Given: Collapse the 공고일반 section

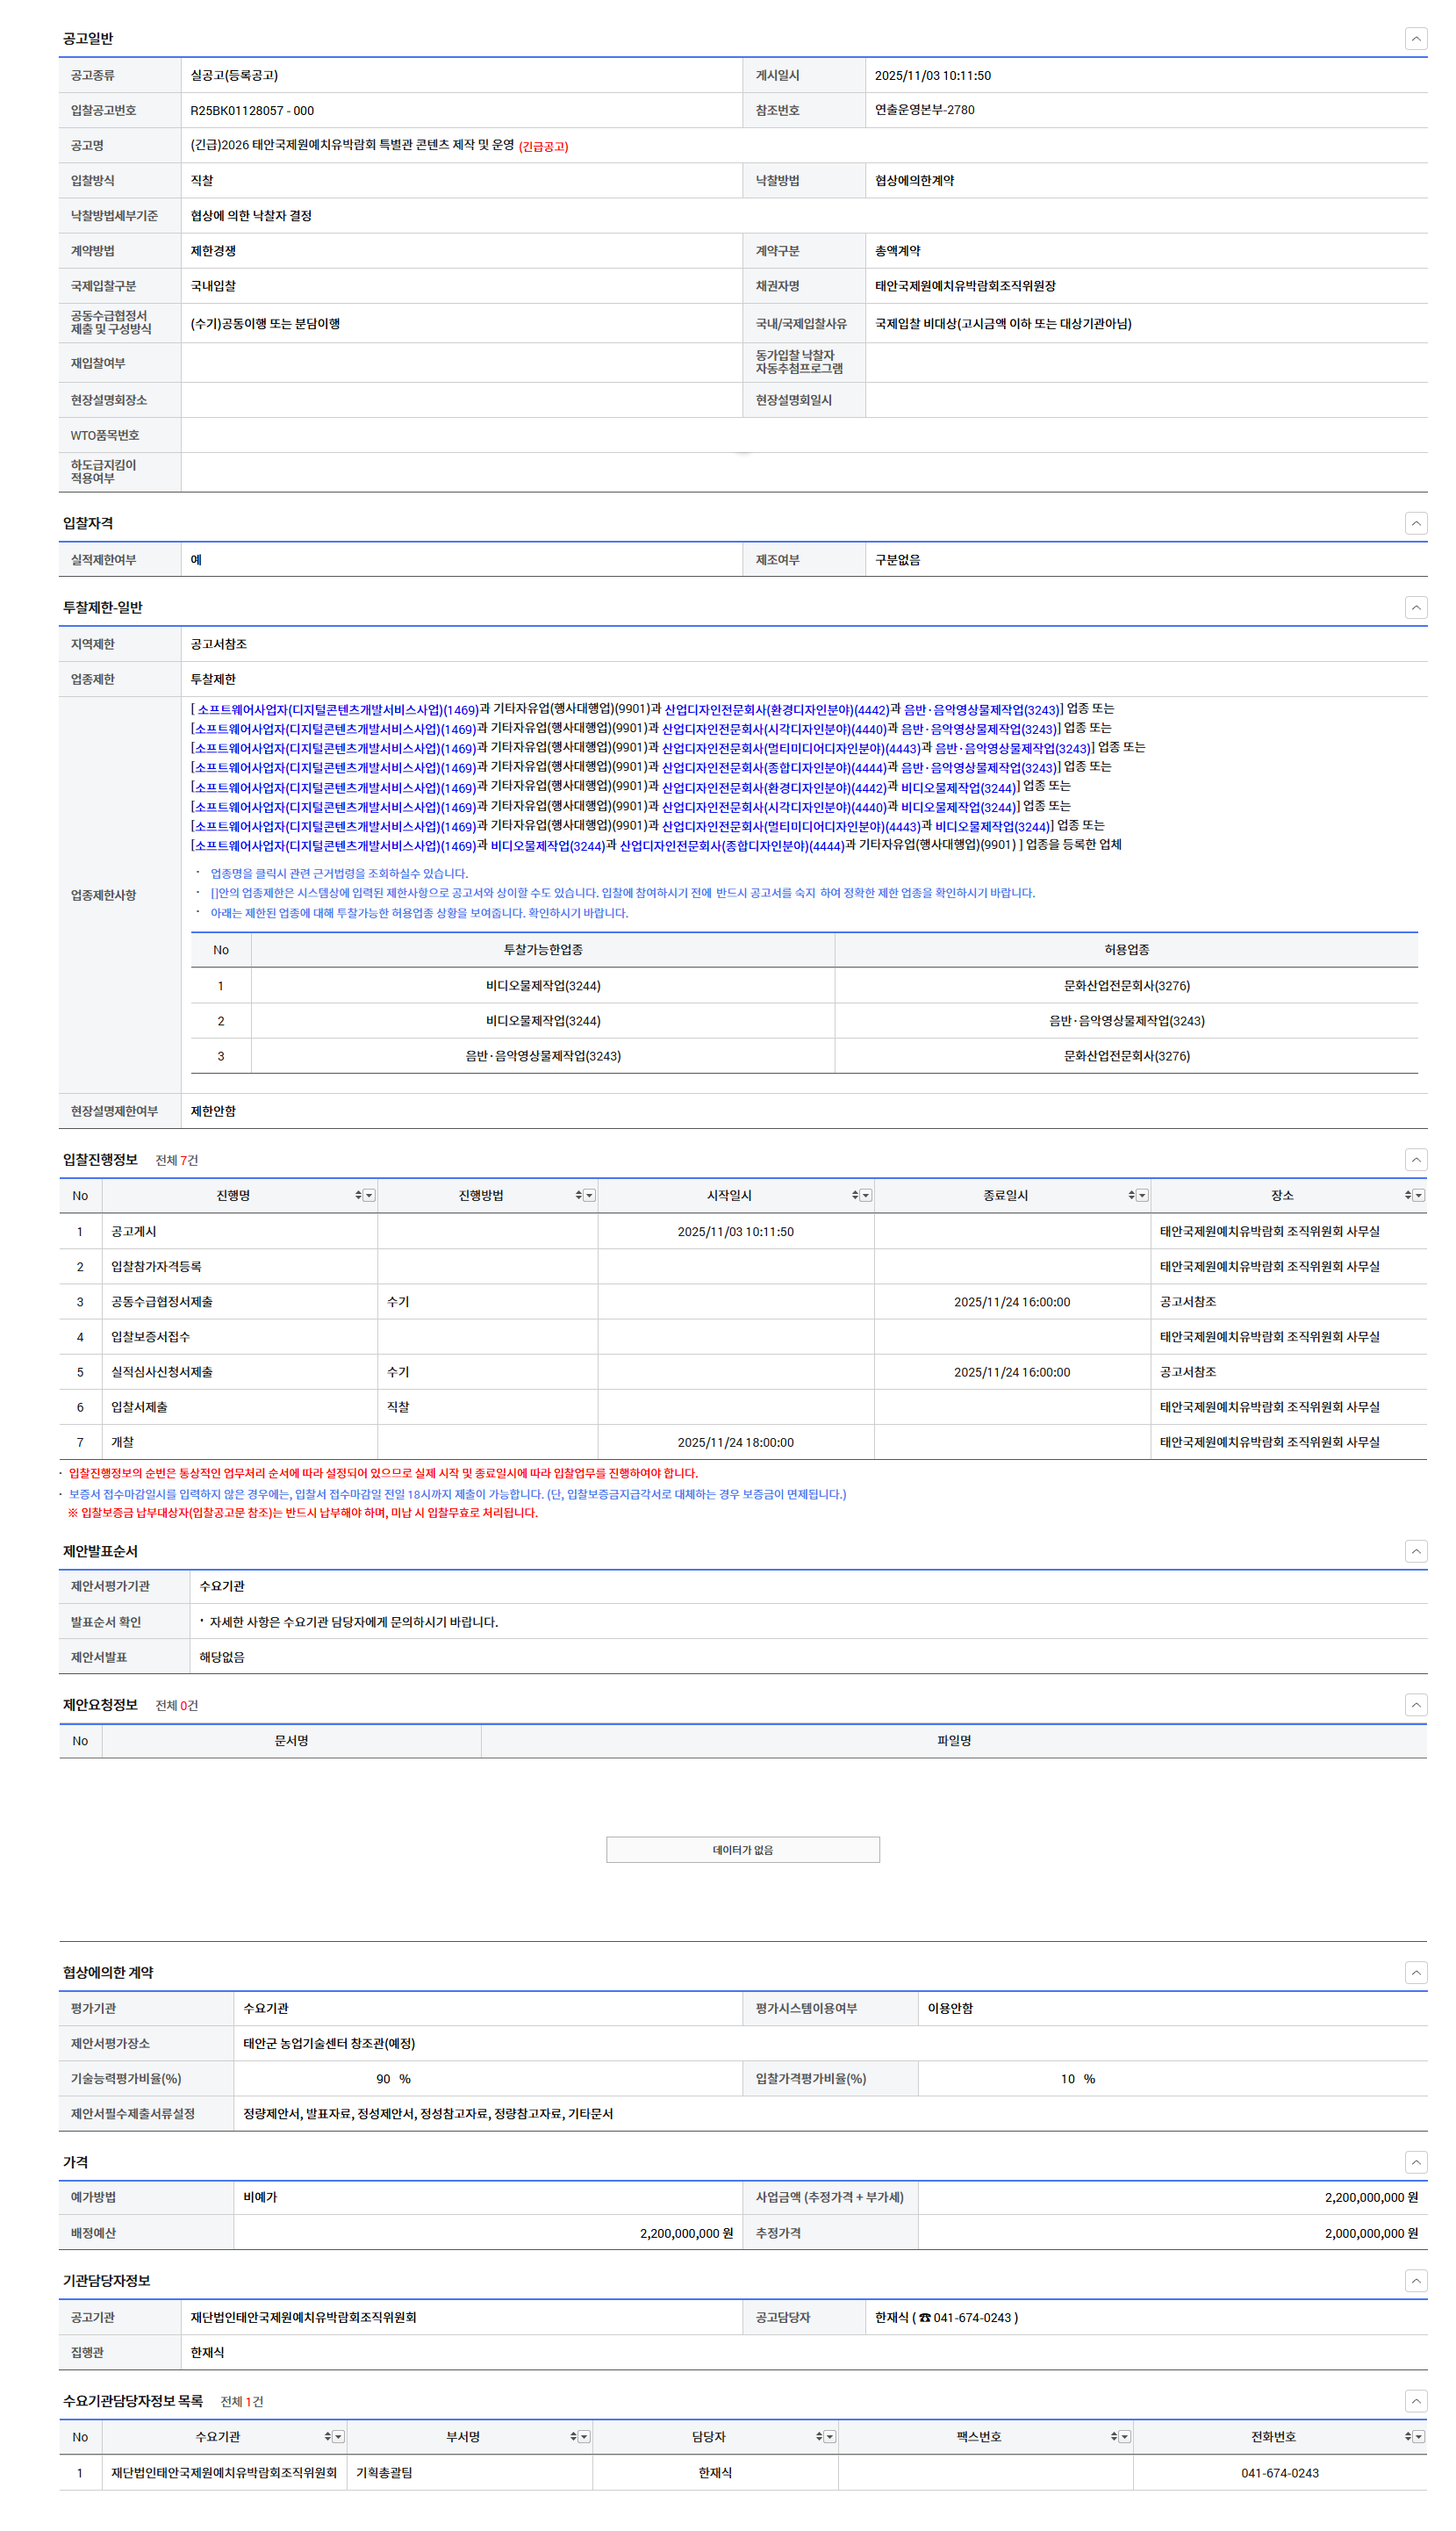Looking at the screenshot, I should [1415, 39].
